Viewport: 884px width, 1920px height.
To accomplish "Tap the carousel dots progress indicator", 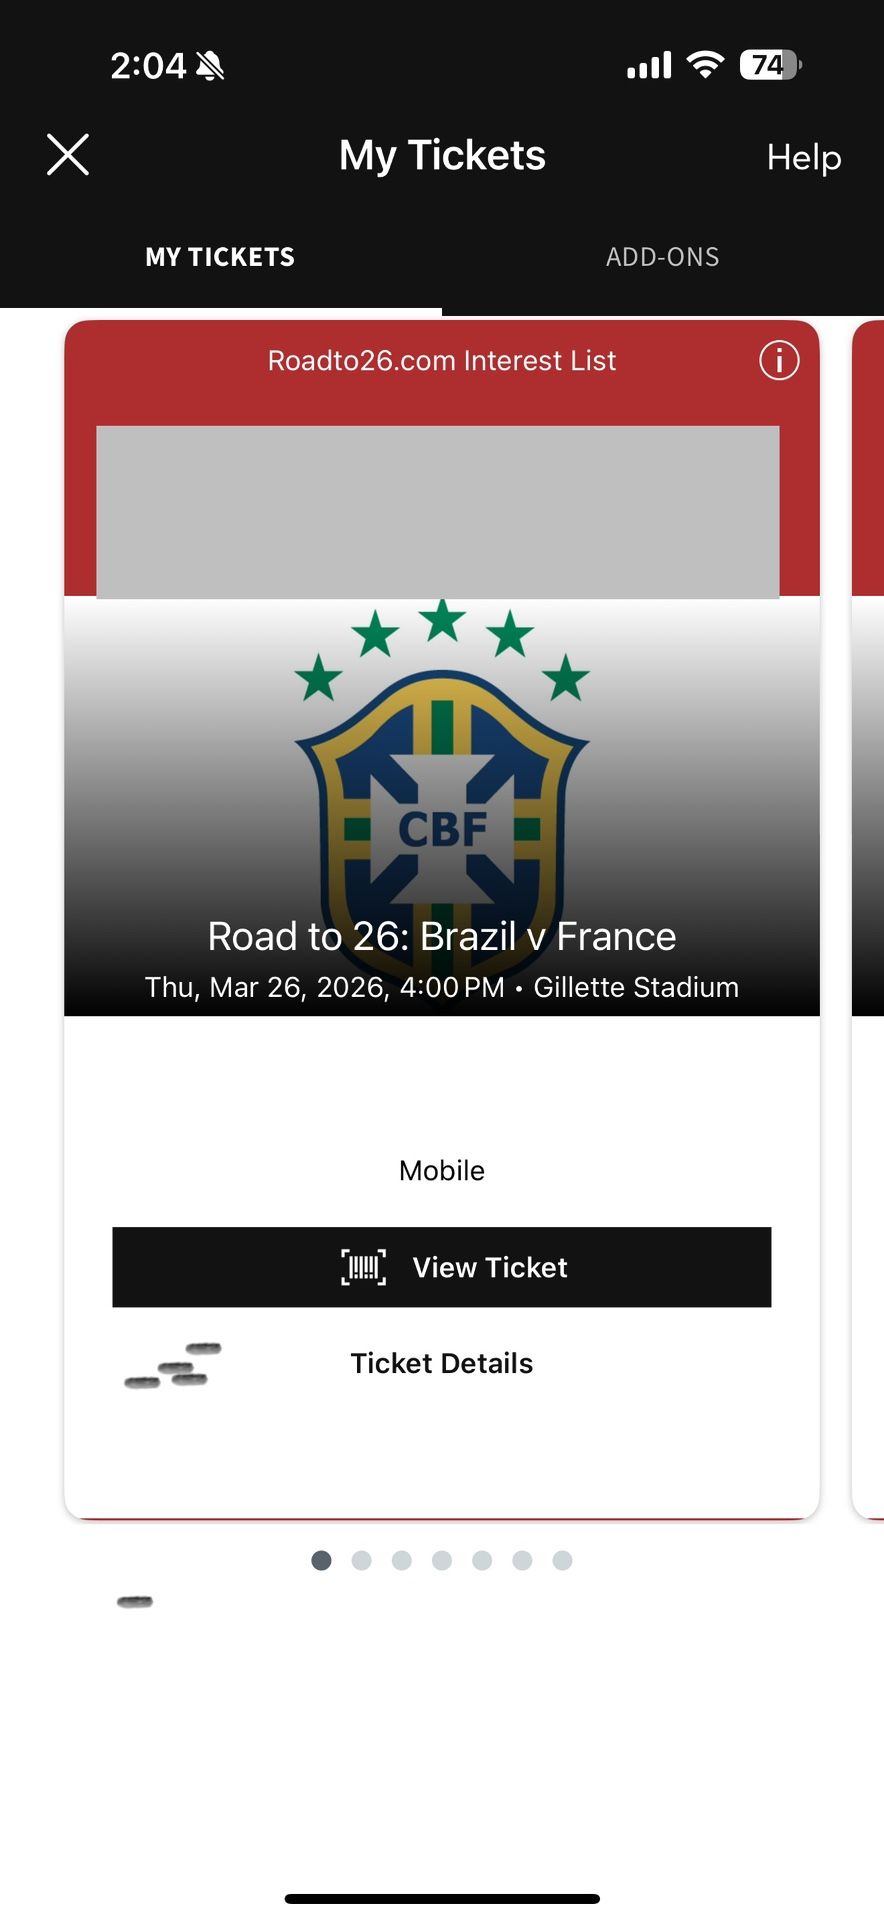I will (x=441, y=1560).
